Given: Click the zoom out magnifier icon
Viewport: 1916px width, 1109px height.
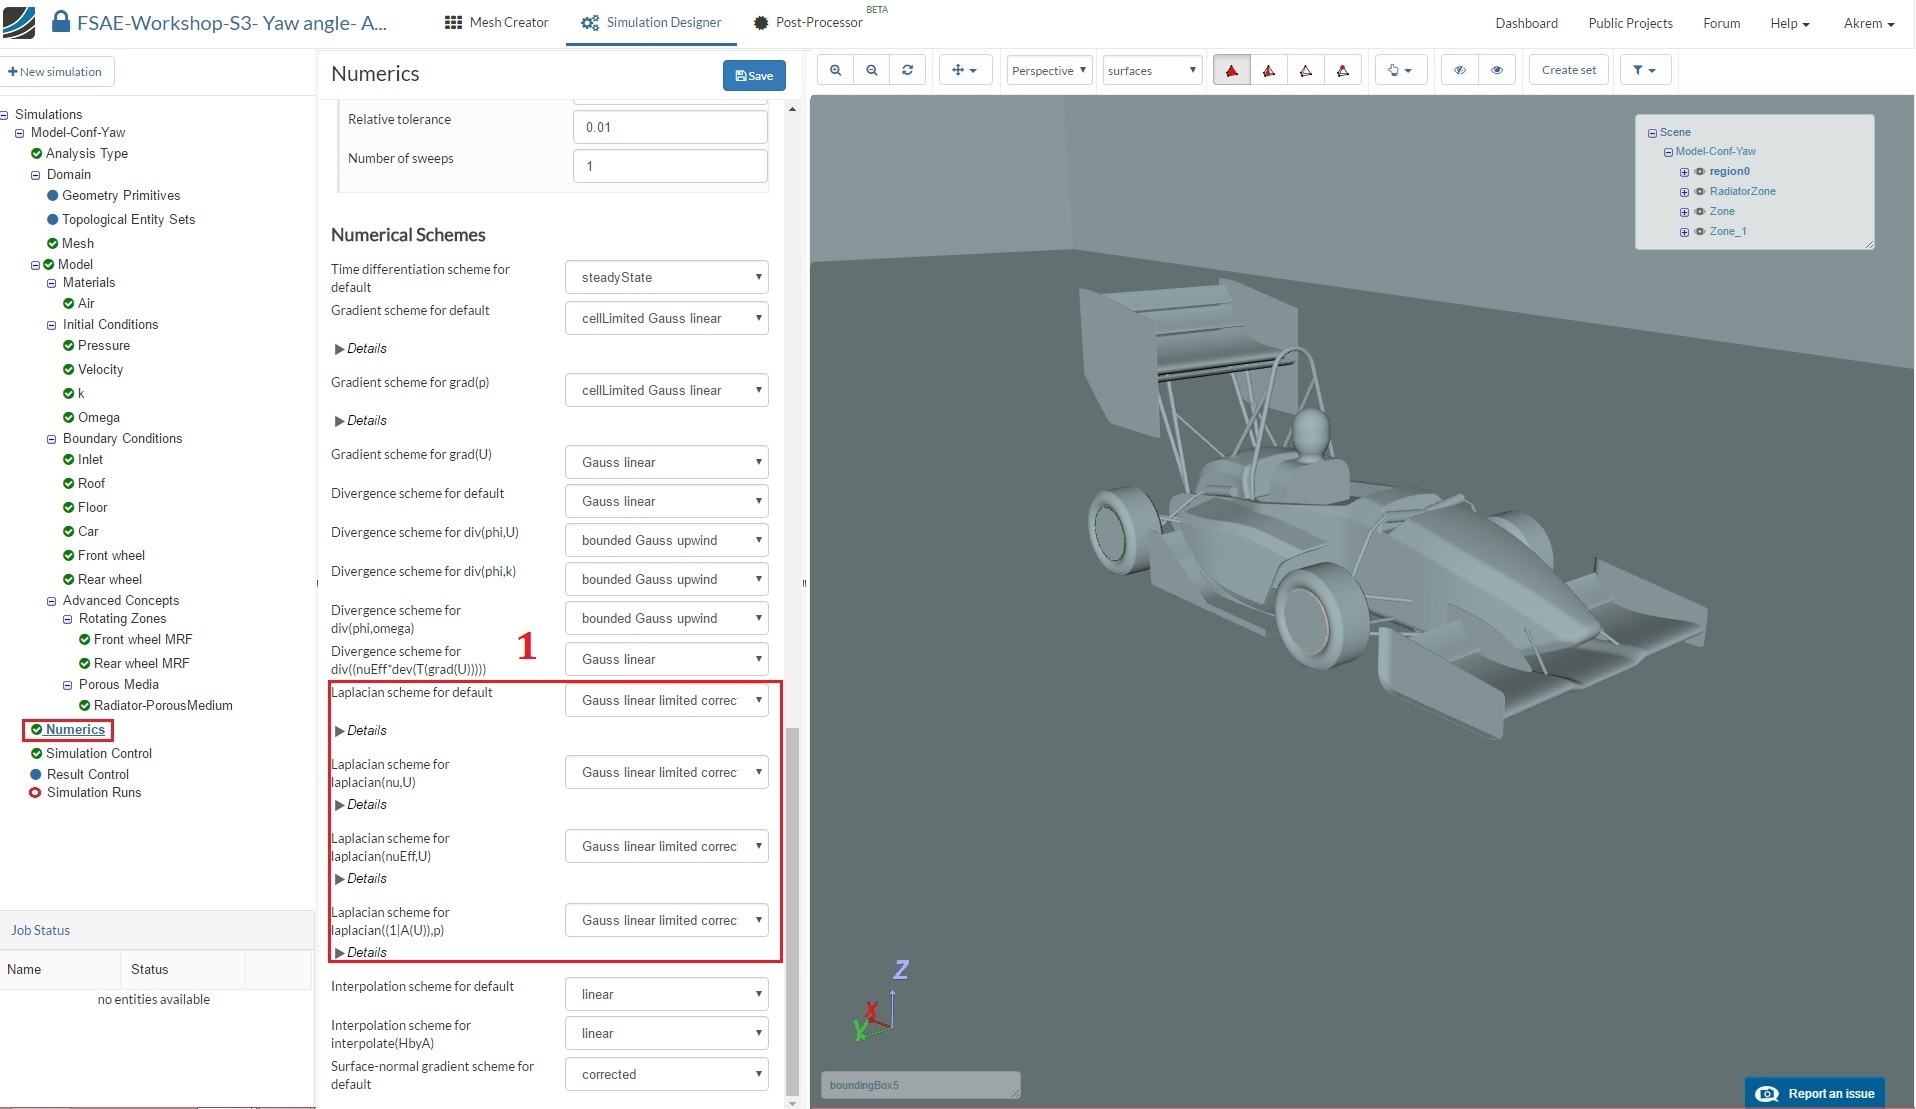Looking at the screenshot, I should tap(872, 70).
